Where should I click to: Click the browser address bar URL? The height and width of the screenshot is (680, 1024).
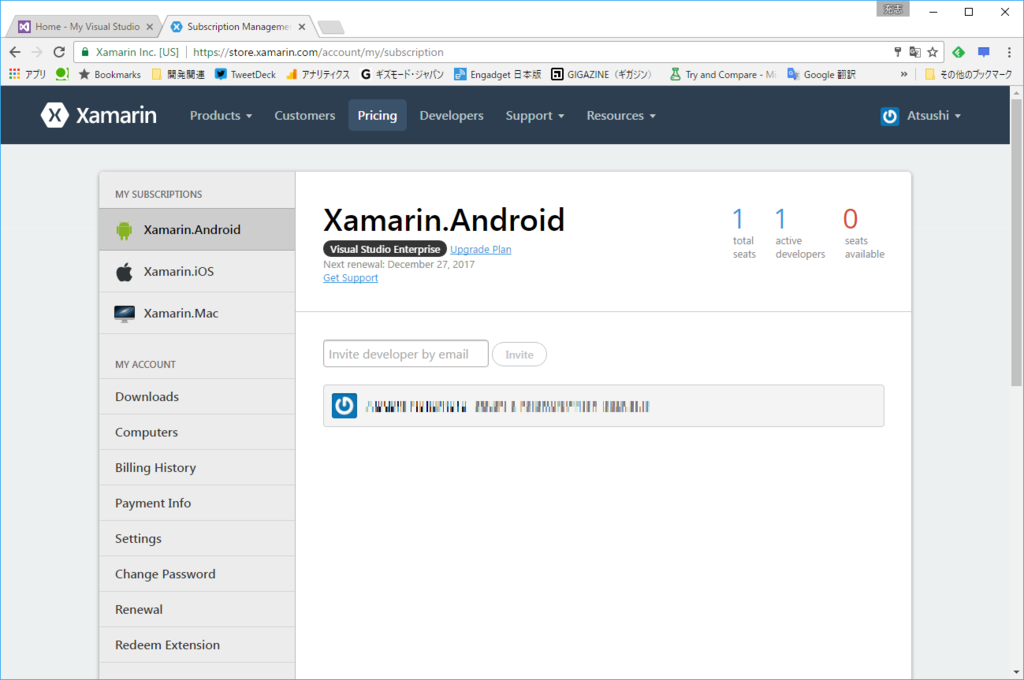tap(318, 52)
